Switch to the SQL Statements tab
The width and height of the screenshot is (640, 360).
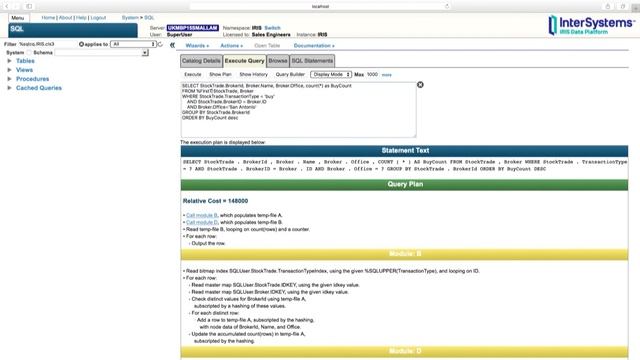point(312,61)
